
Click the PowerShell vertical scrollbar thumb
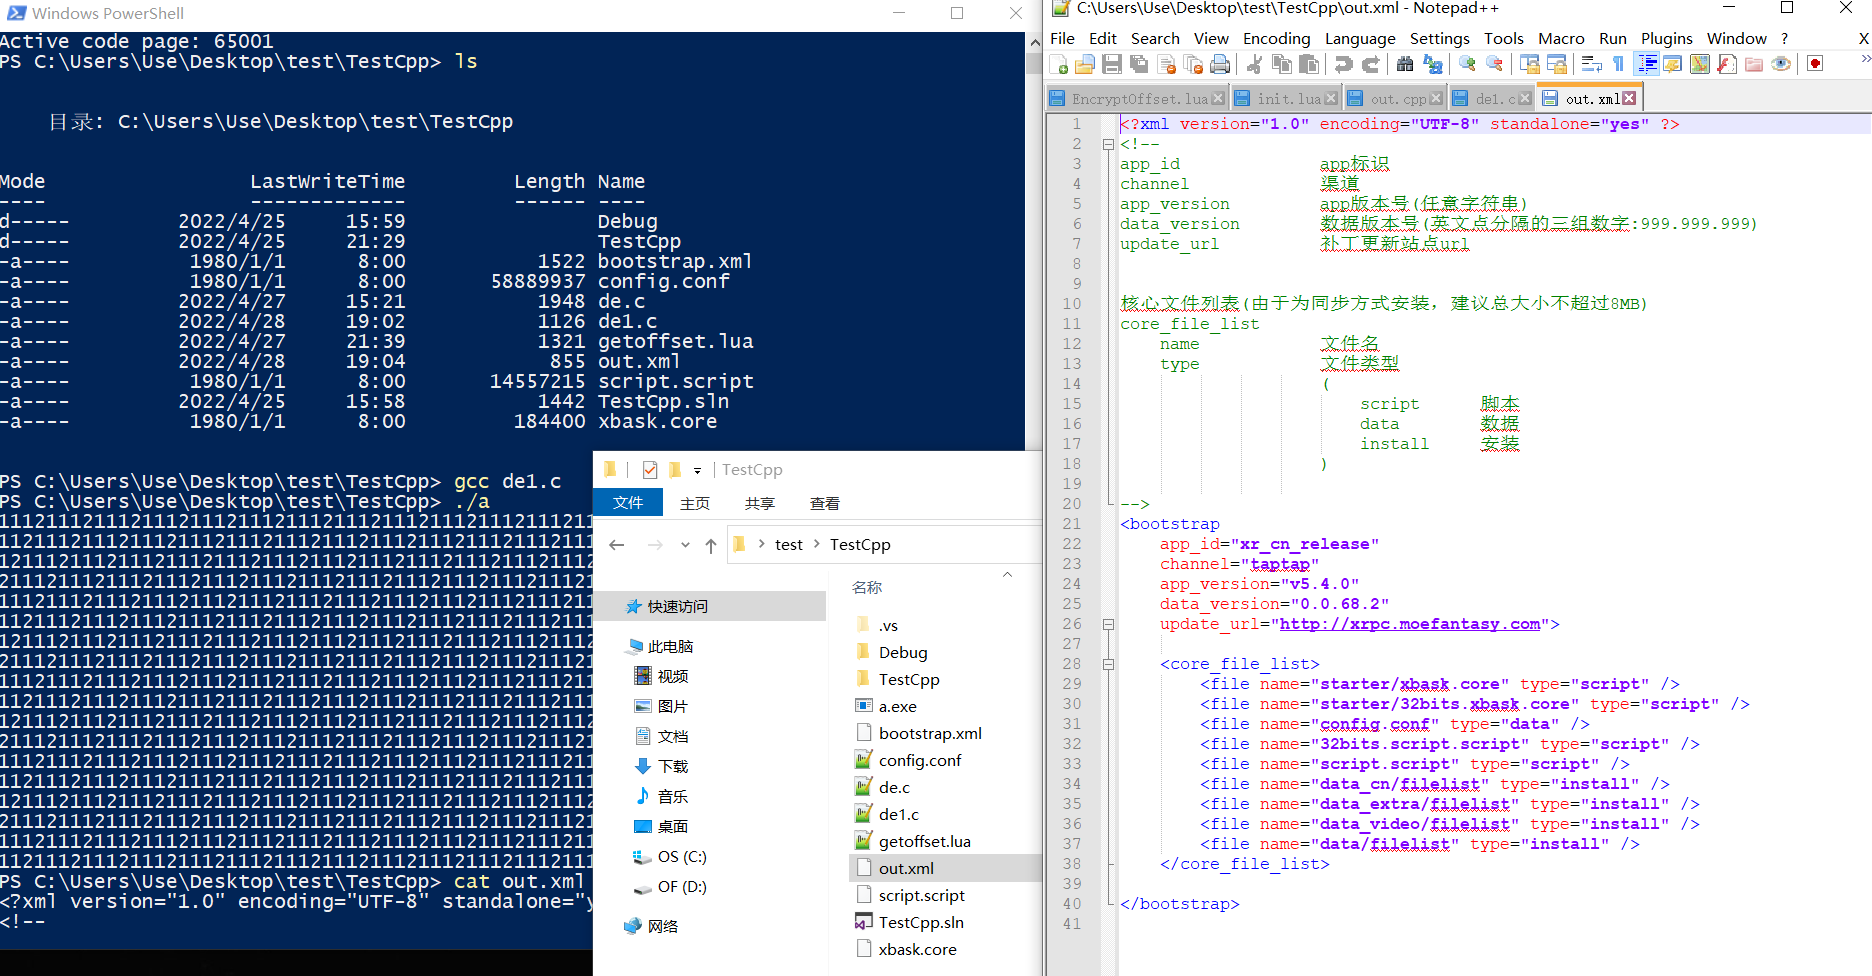[x=1034, y=62]
